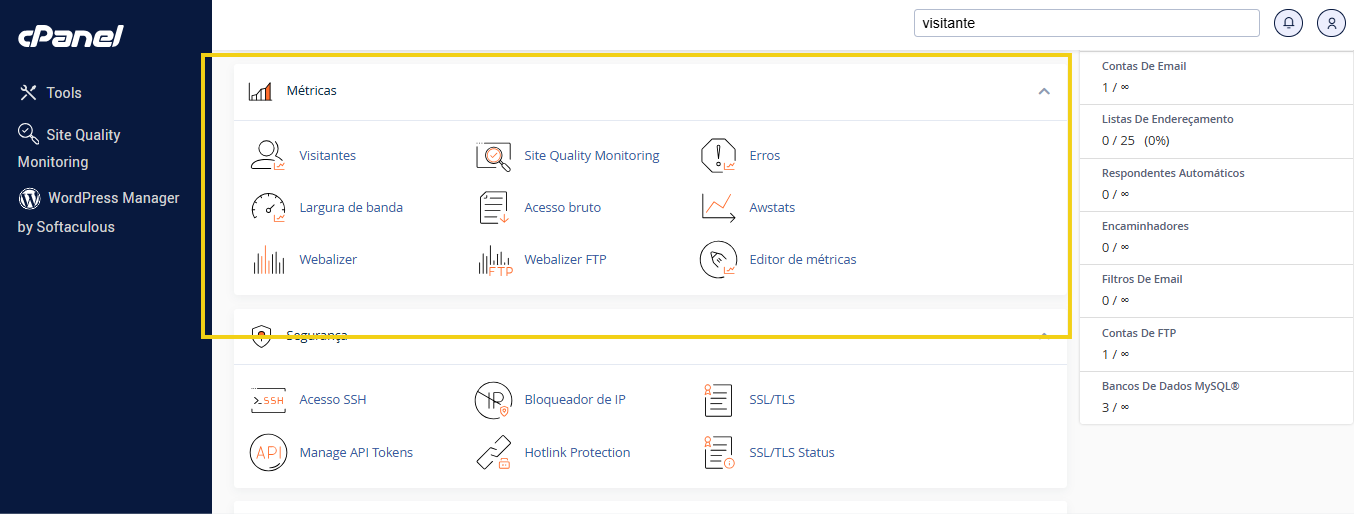
Task: Open the Bloqueador de IP icon
Action: 493,400
